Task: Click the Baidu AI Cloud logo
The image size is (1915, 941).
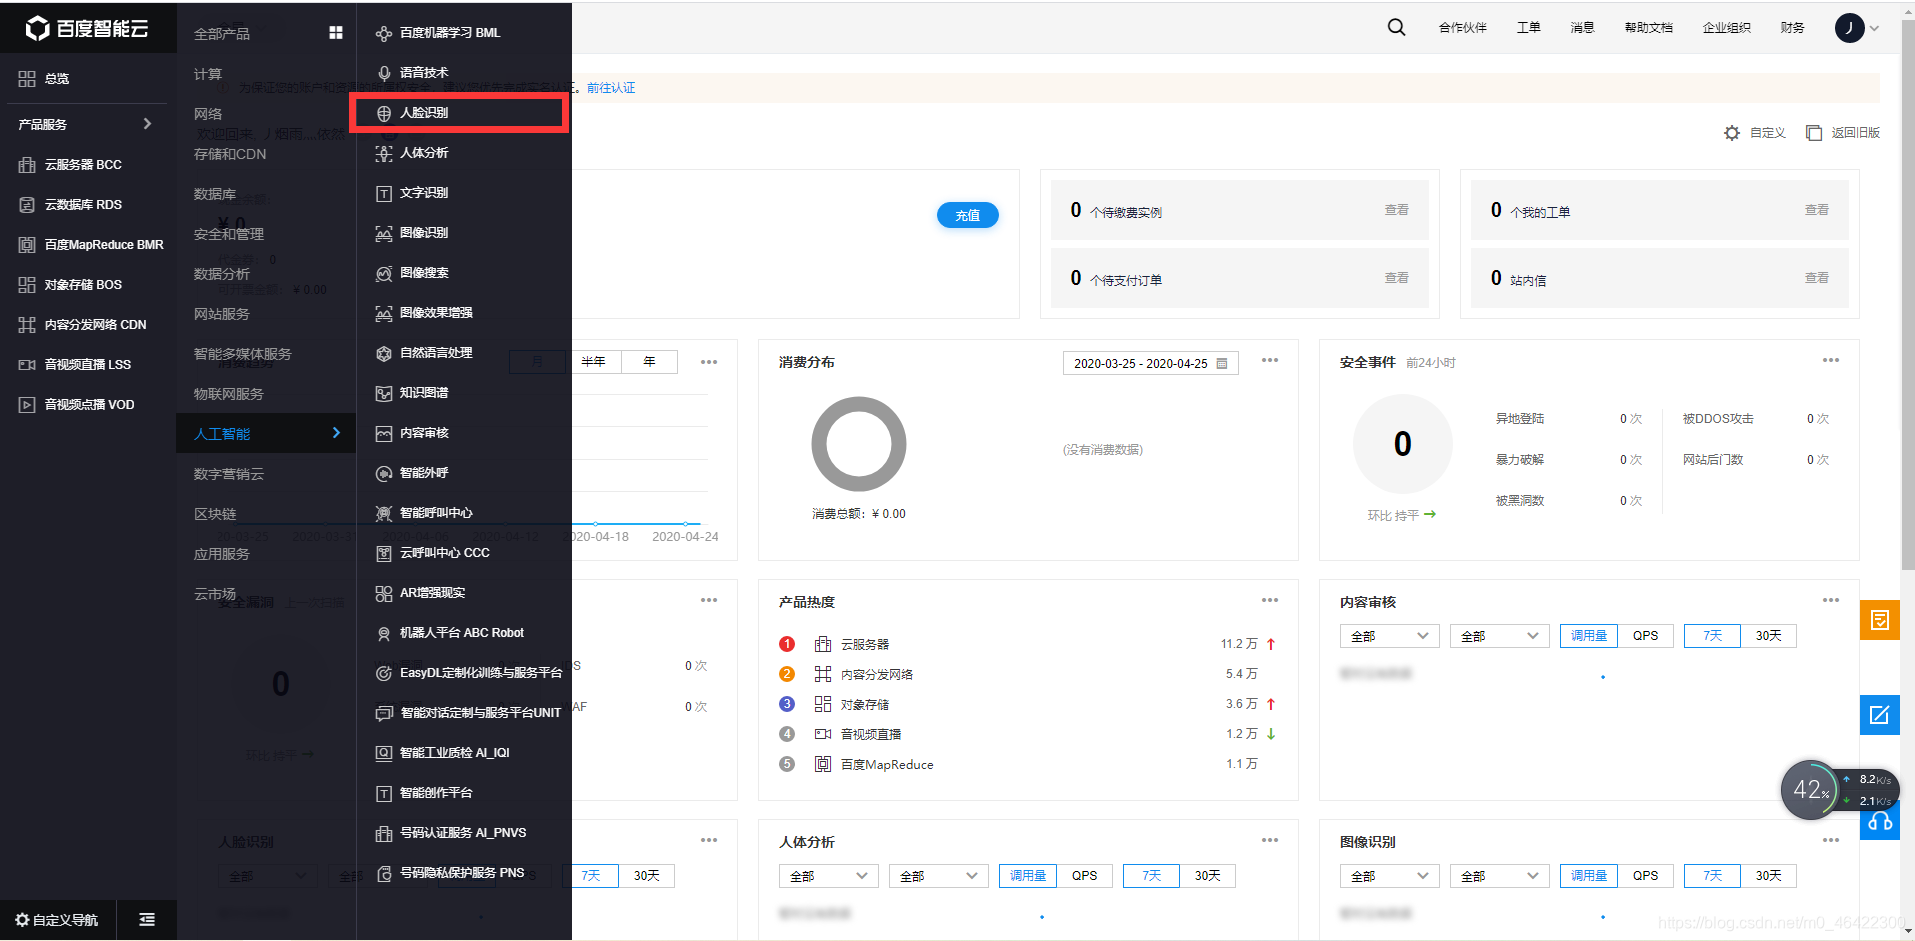Action: 87,28
